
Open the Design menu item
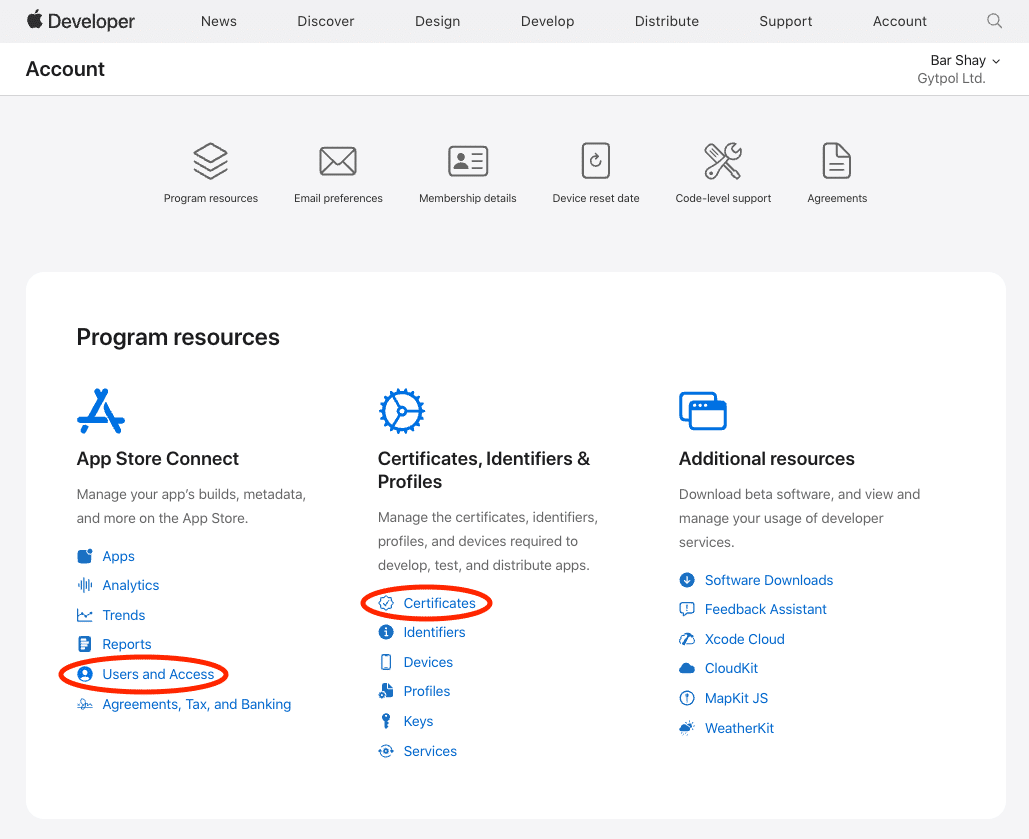[x=437, y=21]
